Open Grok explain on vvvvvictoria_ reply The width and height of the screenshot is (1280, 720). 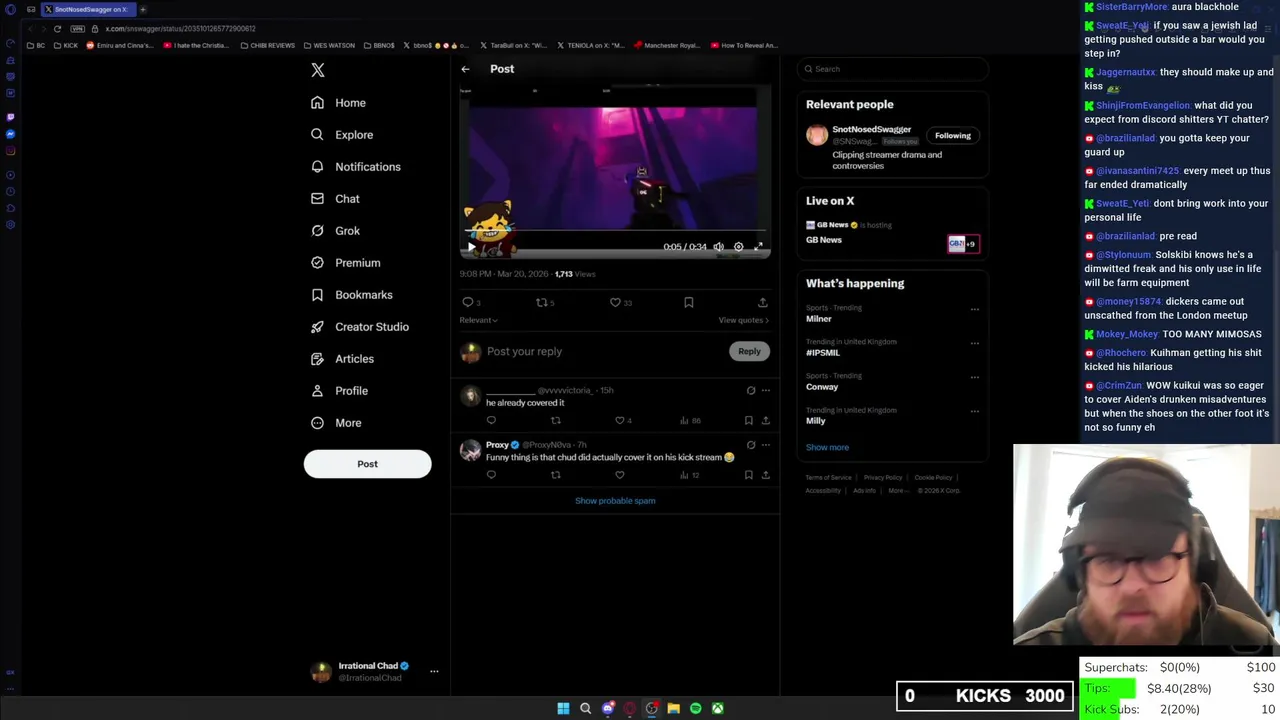click(x=750, y=390)
